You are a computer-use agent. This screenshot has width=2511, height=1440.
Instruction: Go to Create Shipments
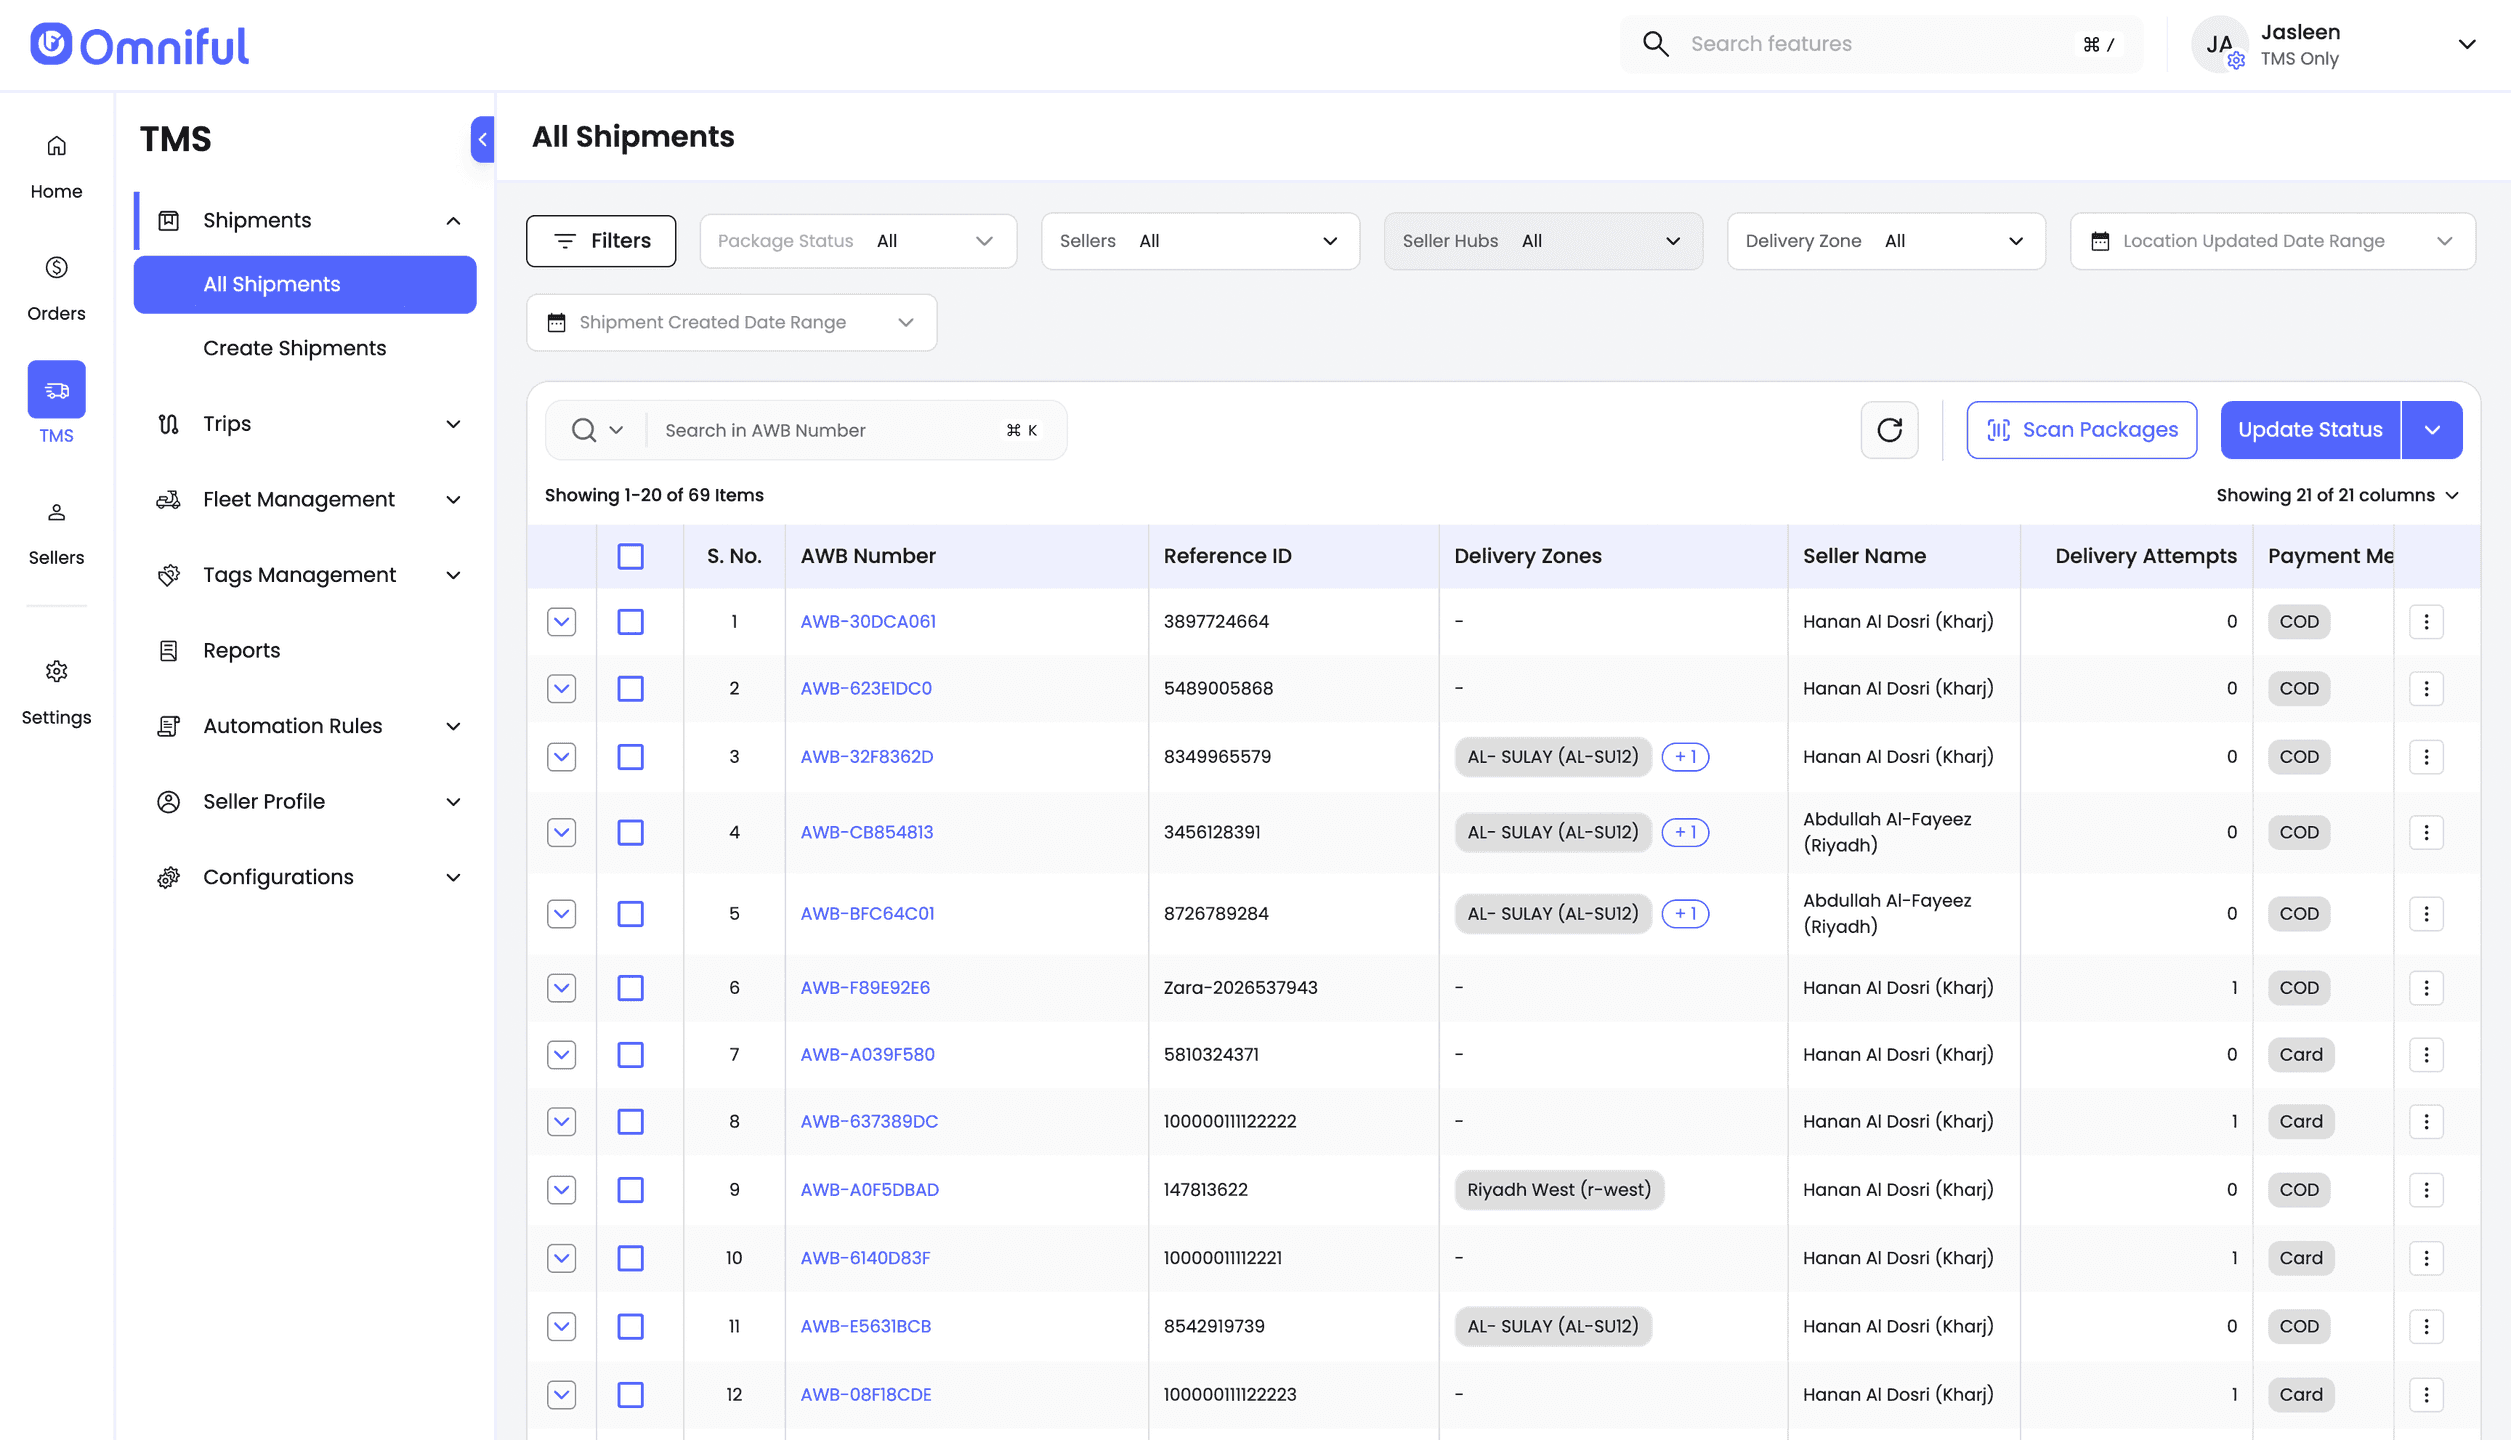[294, 348]
